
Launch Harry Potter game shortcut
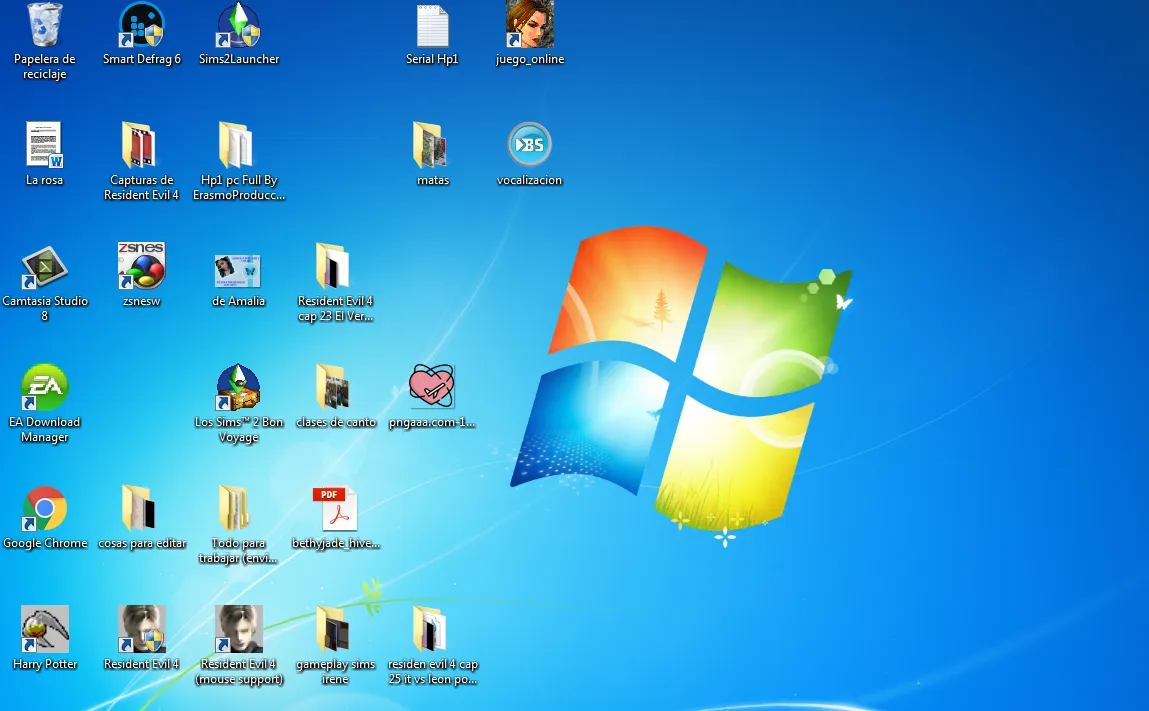click(45, 629)
